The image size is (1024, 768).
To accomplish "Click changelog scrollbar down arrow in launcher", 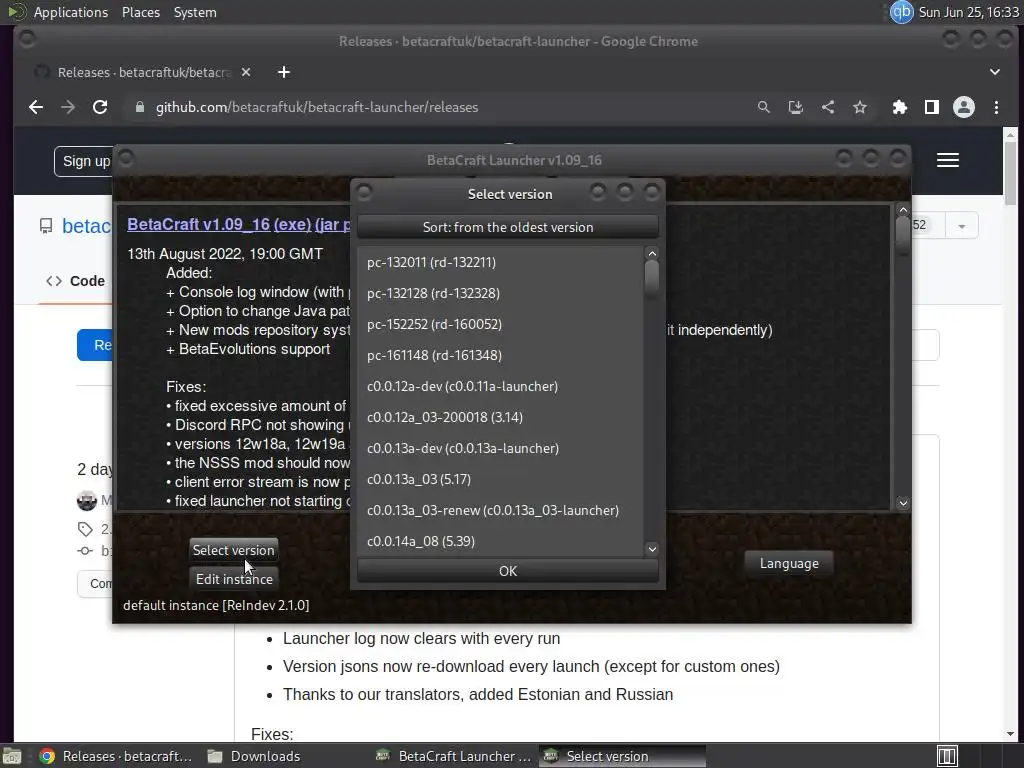I will point(903,503).
